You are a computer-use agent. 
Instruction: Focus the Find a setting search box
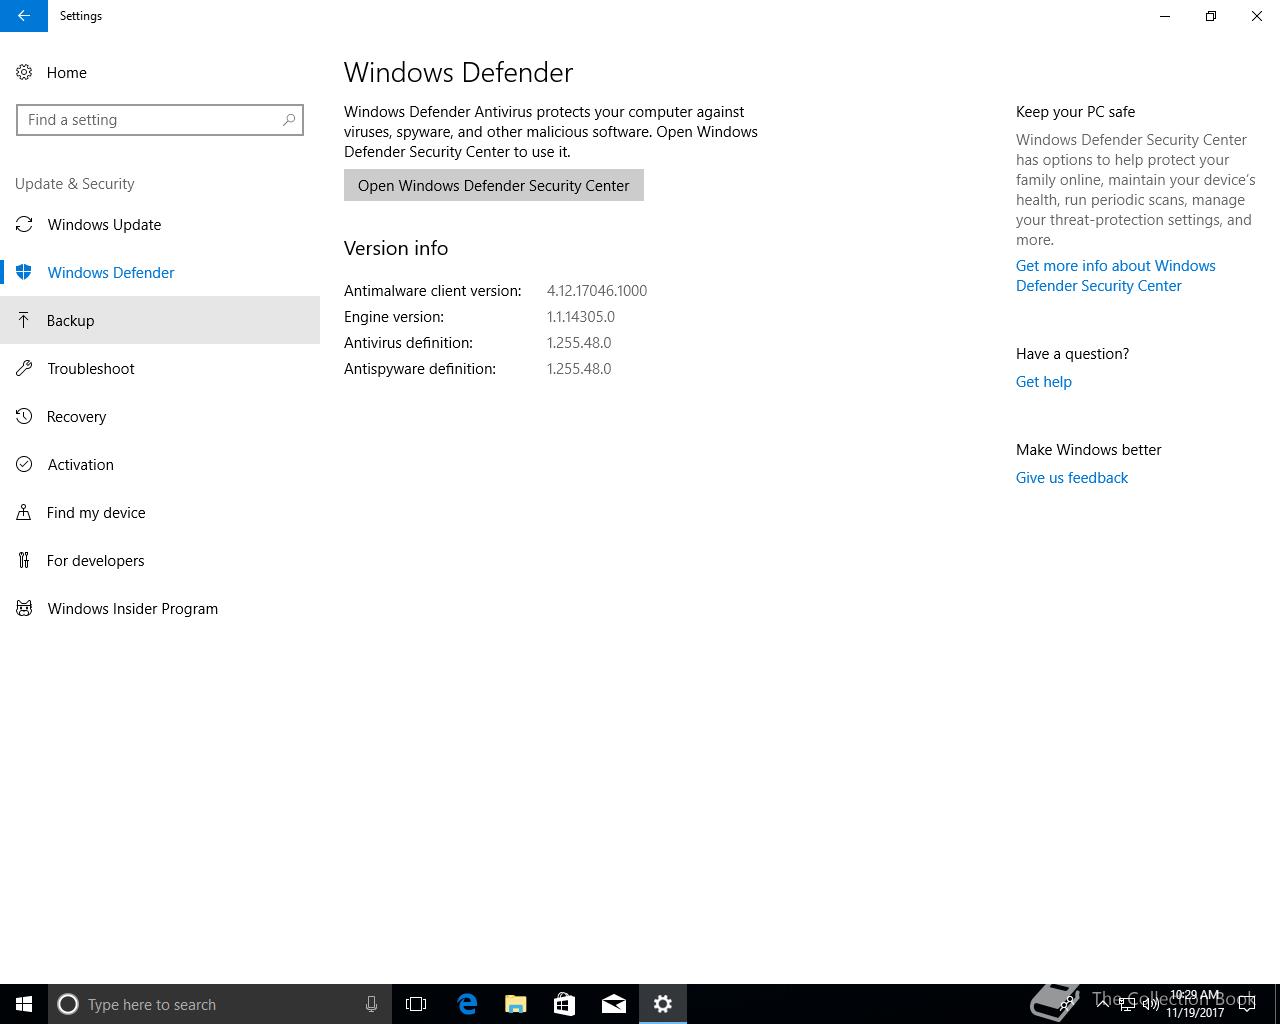pos(160,120)
